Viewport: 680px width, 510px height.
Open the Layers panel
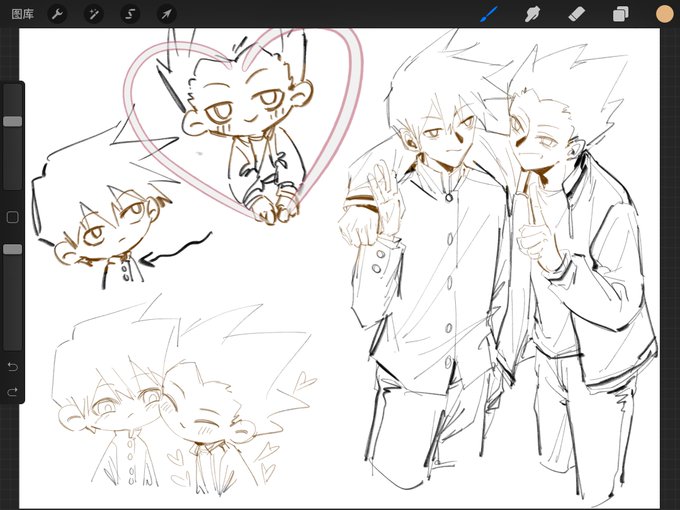621,14
